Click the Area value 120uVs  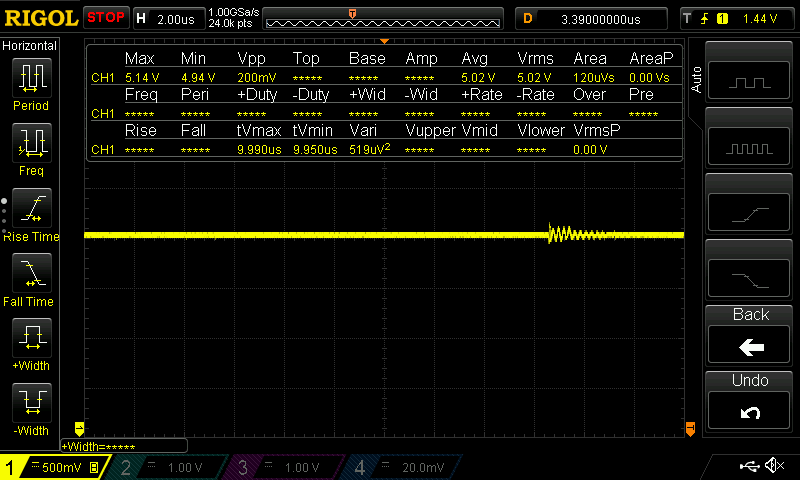(593, 78)
